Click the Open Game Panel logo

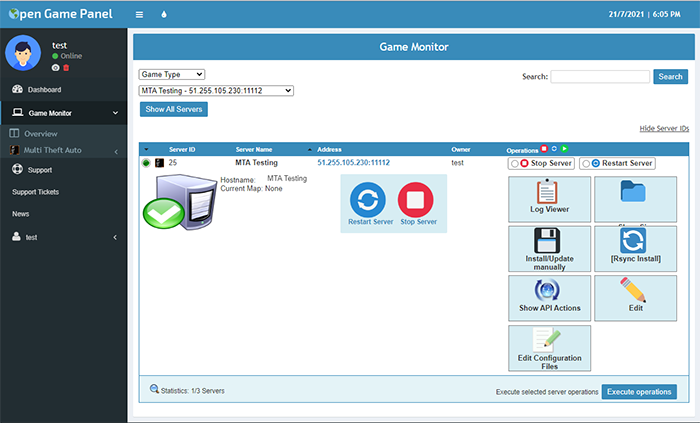coord(61,14)
